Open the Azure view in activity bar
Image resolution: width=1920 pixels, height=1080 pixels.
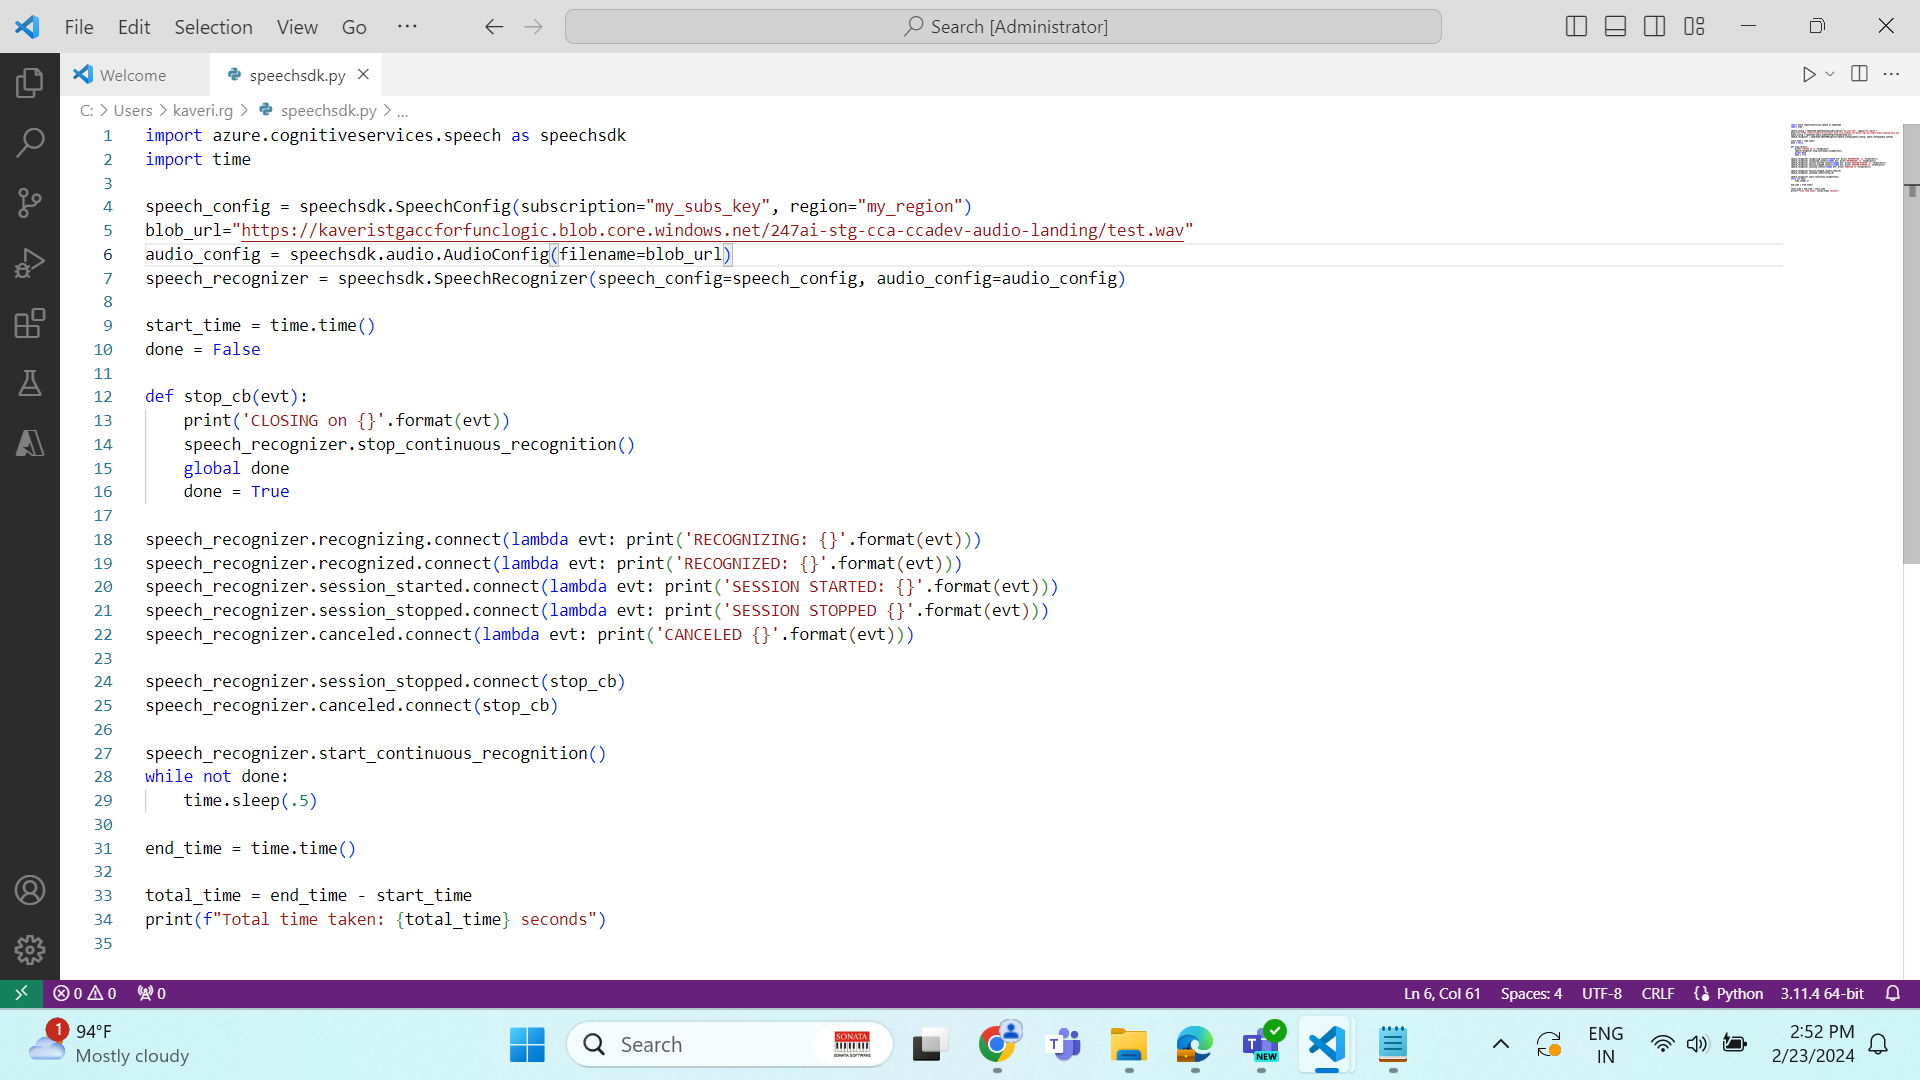tap(30, 443)
